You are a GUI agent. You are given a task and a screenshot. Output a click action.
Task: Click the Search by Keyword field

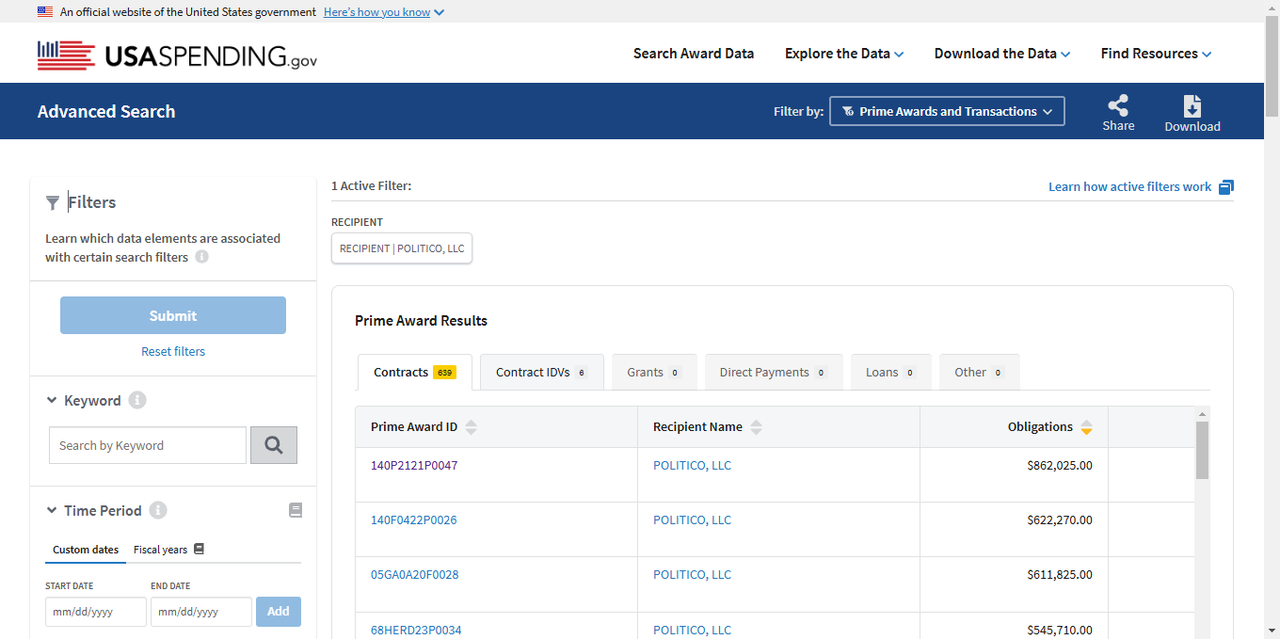coord(147,445)
